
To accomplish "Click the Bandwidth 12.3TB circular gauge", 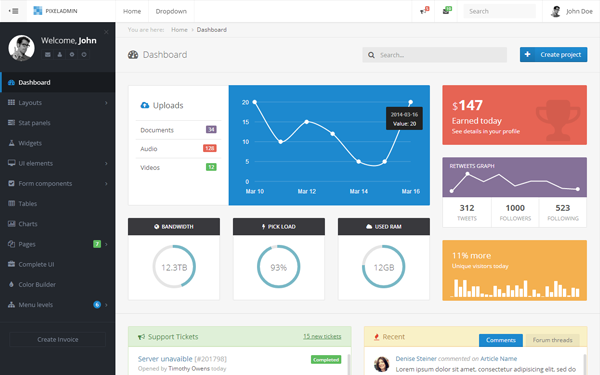I will point(174,267).
